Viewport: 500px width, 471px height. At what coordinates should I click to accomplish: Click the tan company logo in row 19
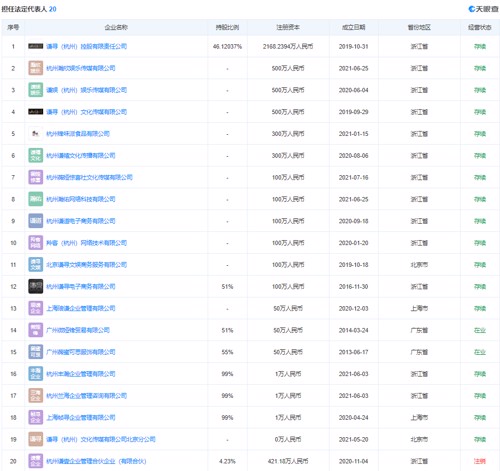point(35,439)
